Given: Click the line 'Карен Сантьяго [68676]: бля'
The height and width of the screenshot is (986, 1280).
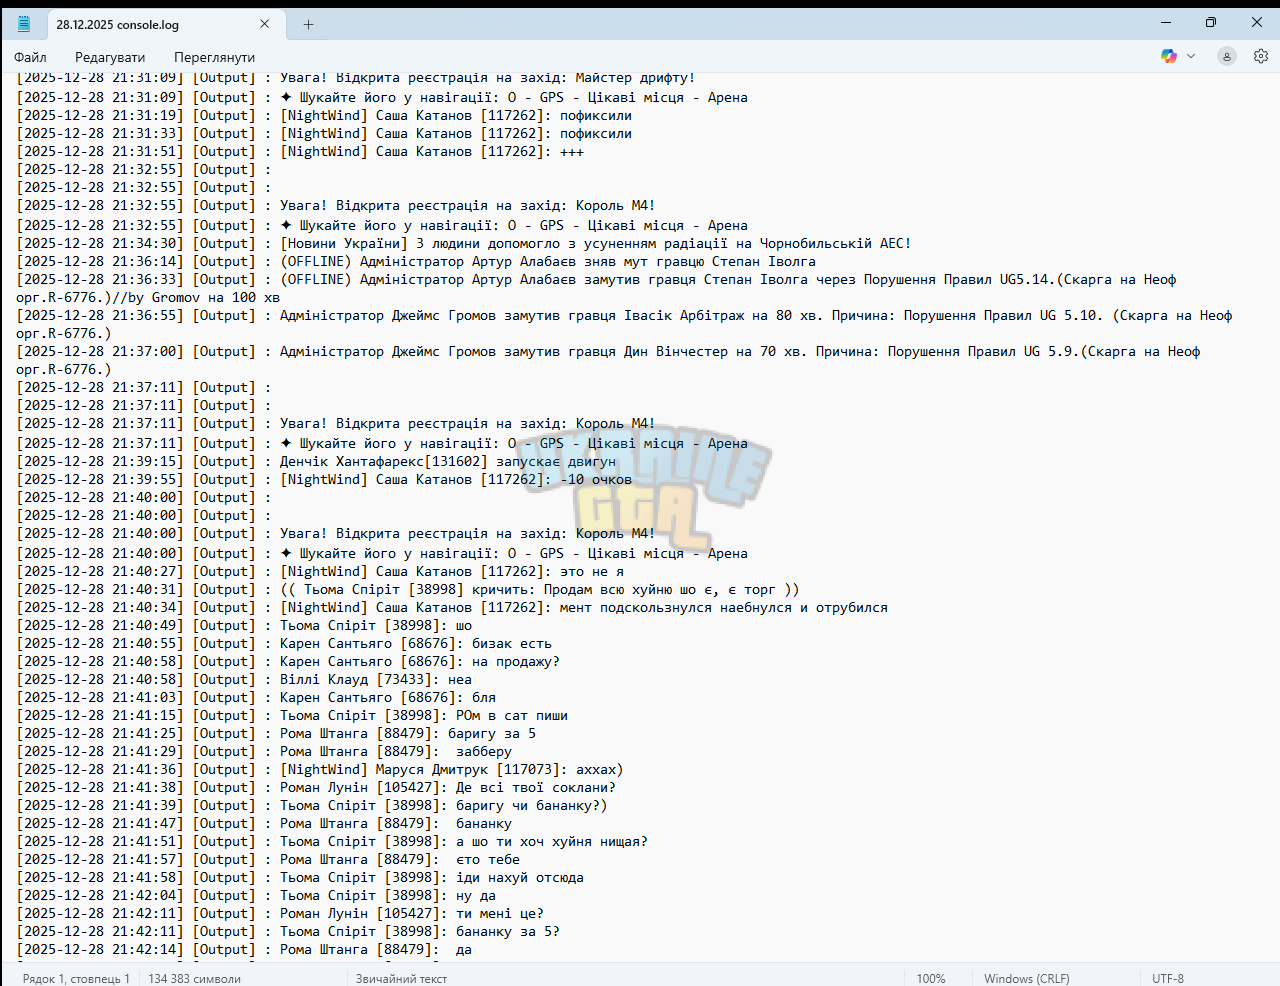Looking at the screenshot, I should (256, 697).
